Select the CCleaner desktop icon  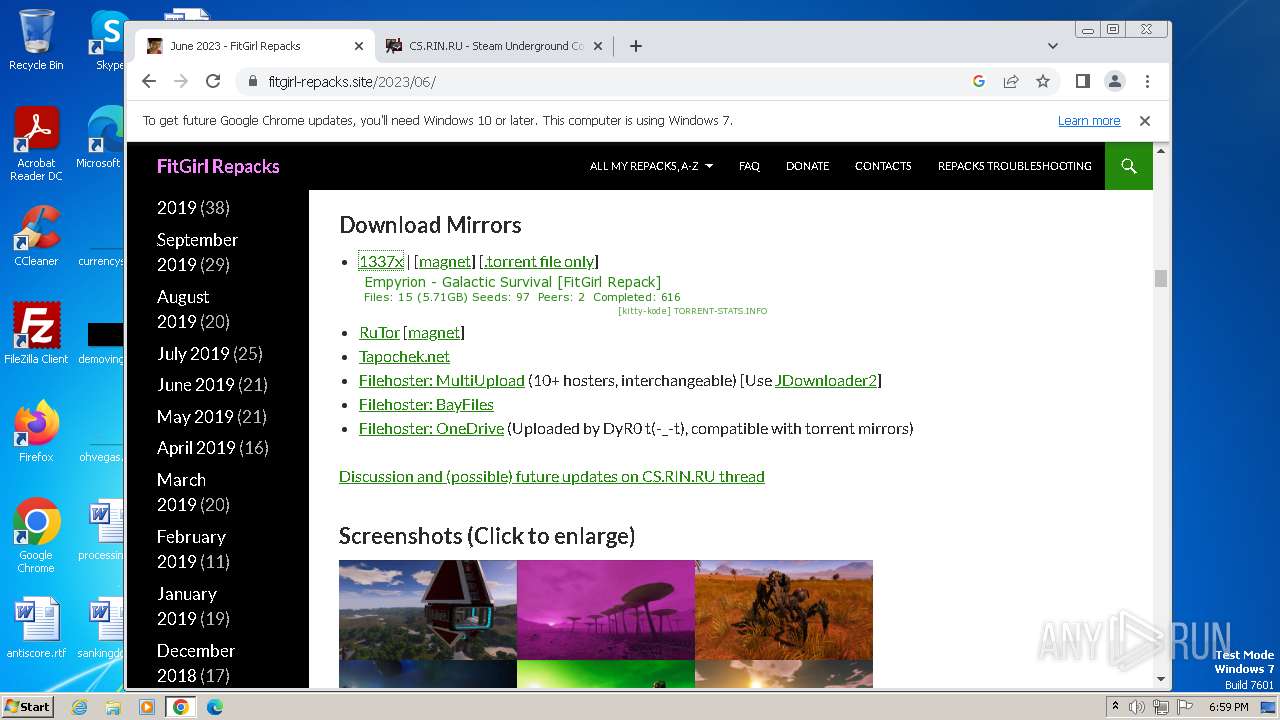pyautogui.click(x=36, y=237)
